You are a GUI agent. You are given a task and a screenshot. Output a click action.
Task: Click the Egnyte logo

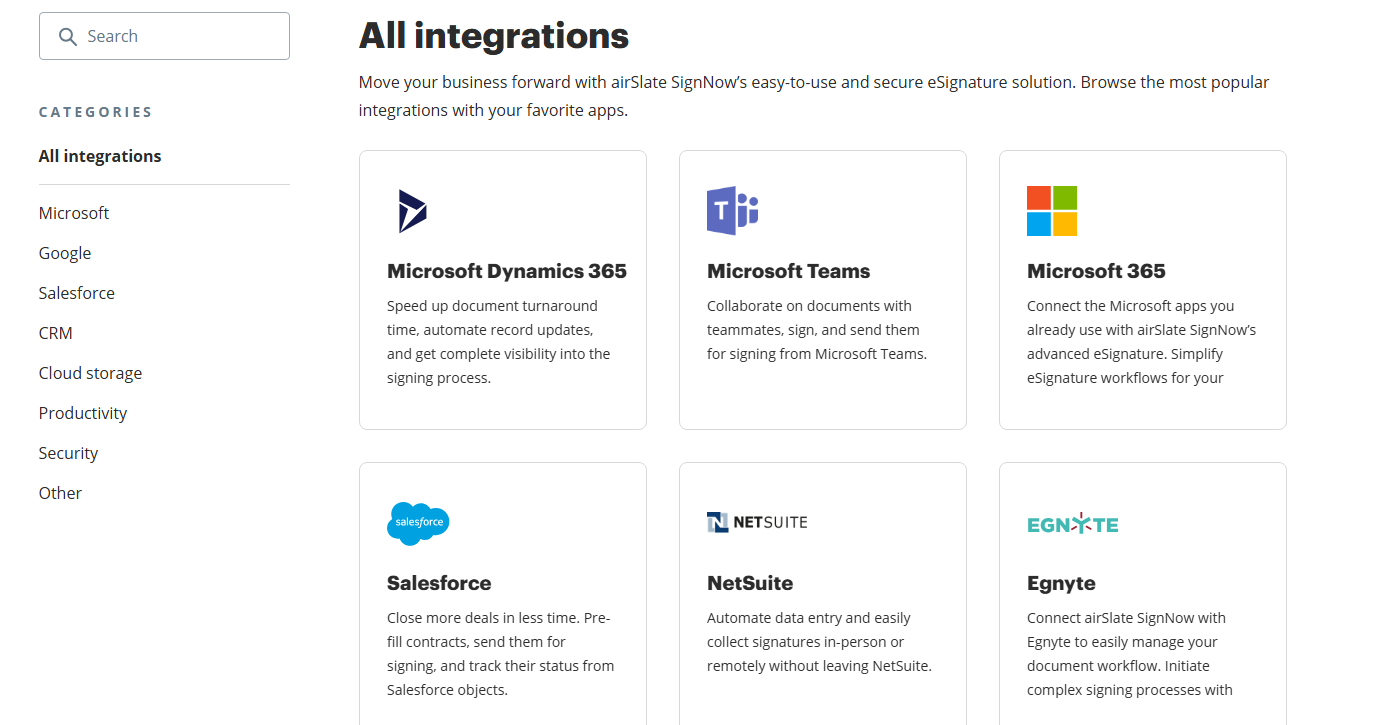coord(1072,523)
